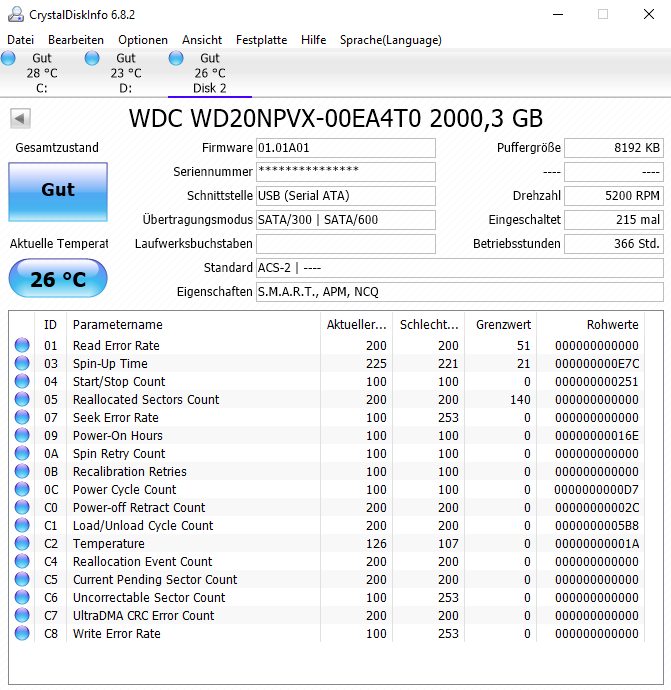Viewport: 671px width, 690px height.
Task: Select raw value 000000000E7C in Spin-Up Time row
Action: point(597,363)
